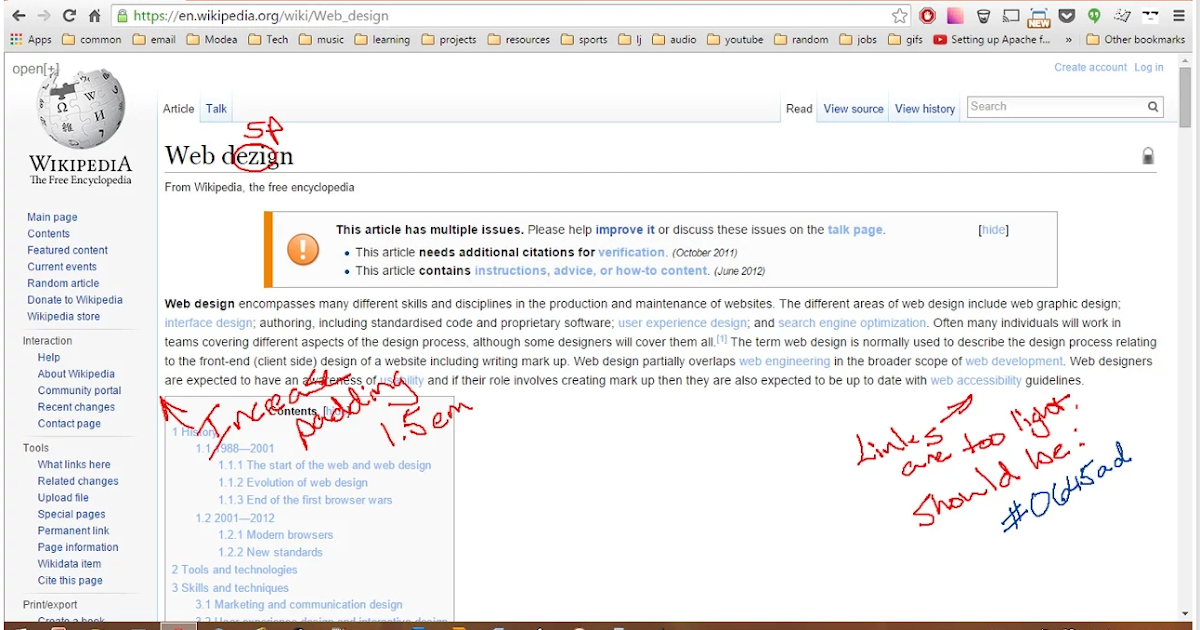This screenshot has width=1200, height=630.
Task: Open the Main page sidebar link
Action: coord(52,217)
